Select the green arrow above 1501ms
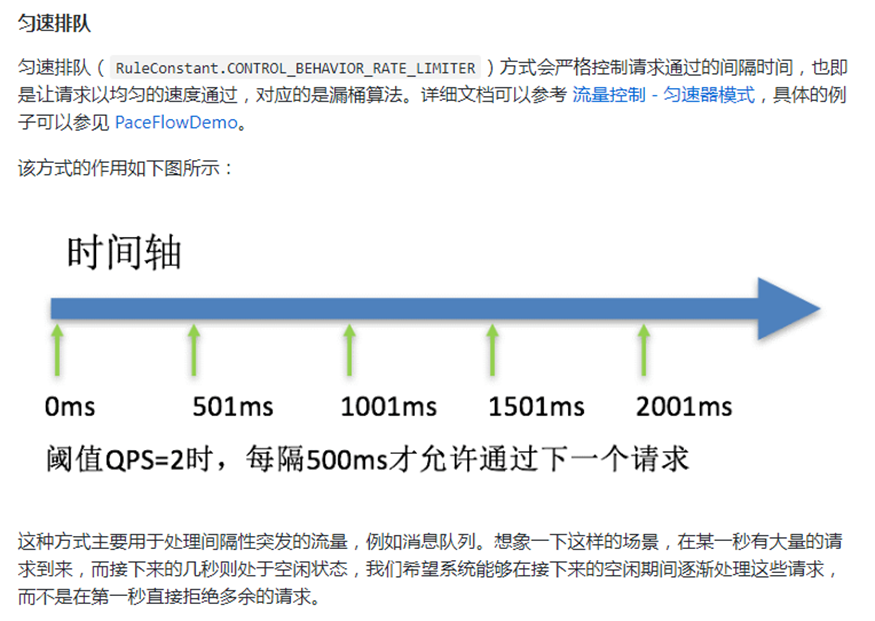The image size is (875, 621). coord(492,350)
